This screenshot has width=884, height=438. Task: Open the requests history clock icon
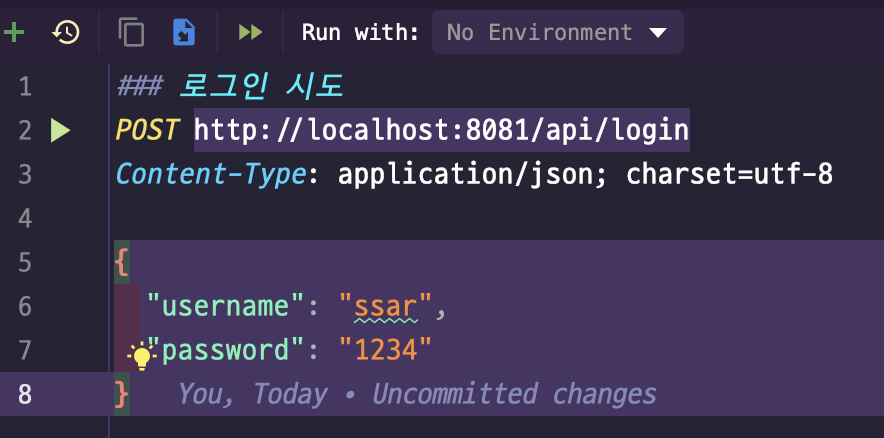66,32
